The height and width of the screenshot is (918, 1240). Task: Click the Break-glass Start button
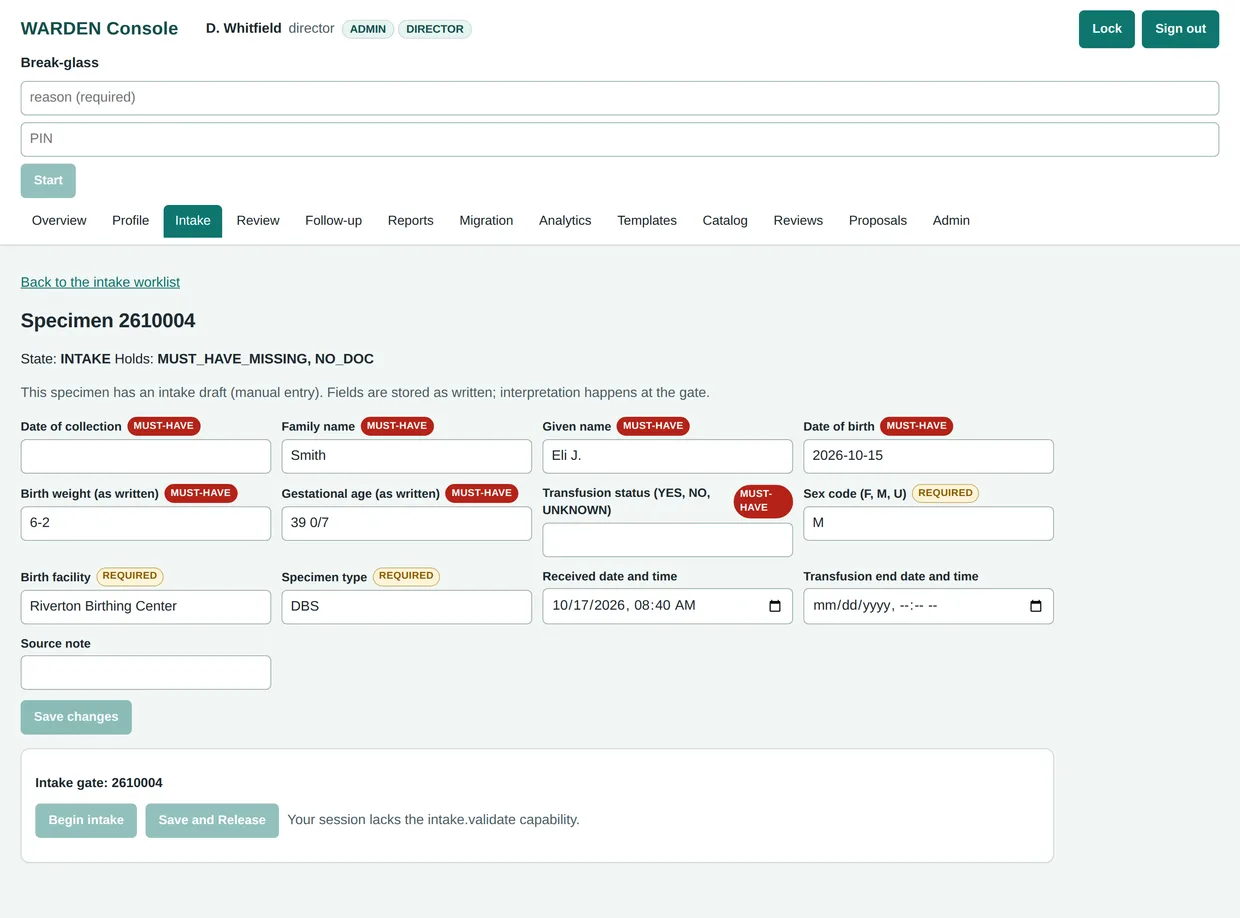(x=48, y=181)
